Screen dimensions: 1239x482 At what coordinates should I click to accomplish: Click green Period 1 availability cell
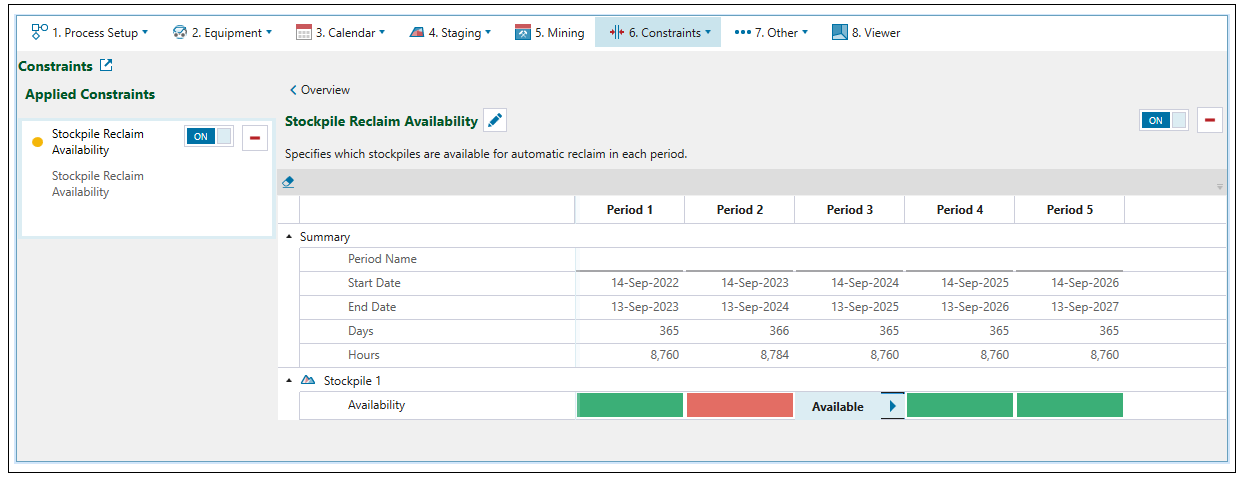point(630,406)
